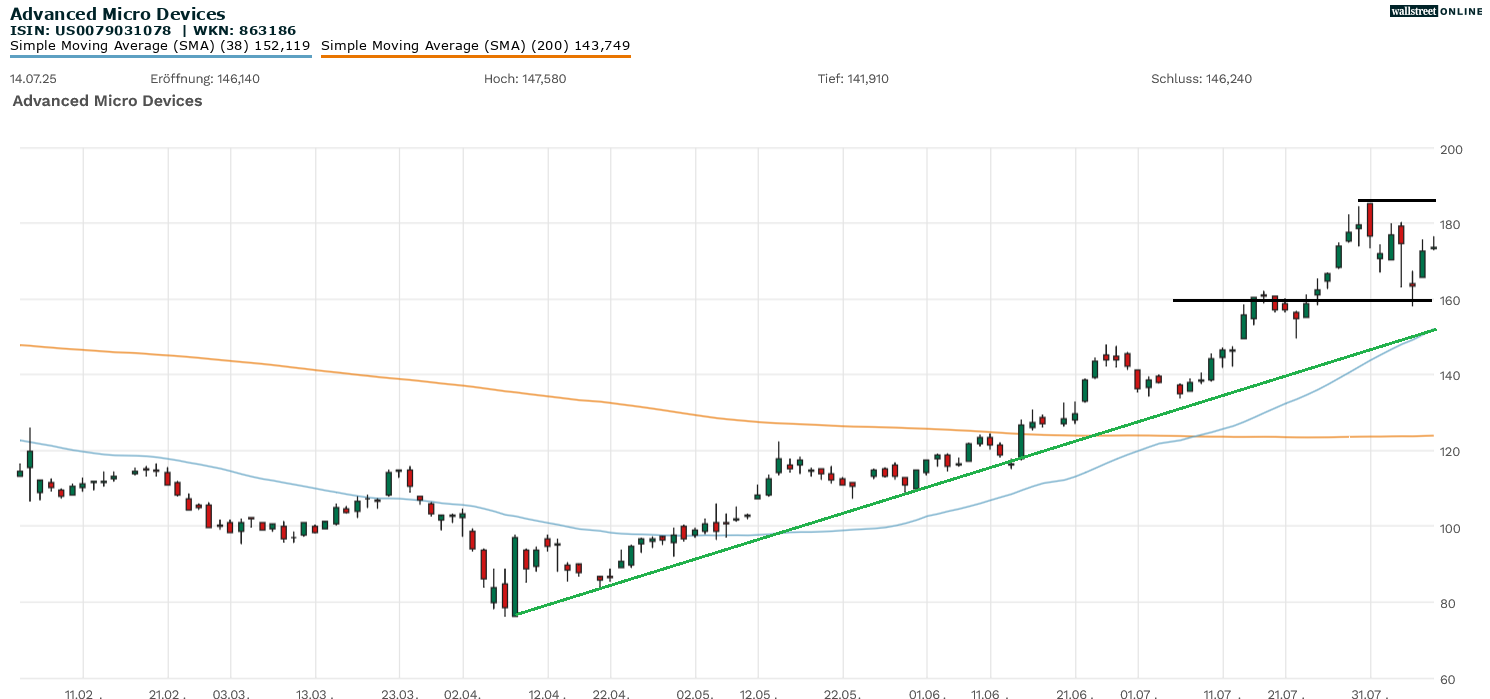Click the 11.07. date axis label
Screen dimensions: 1490x699
pyautogui.click(x=1221, y=693)
